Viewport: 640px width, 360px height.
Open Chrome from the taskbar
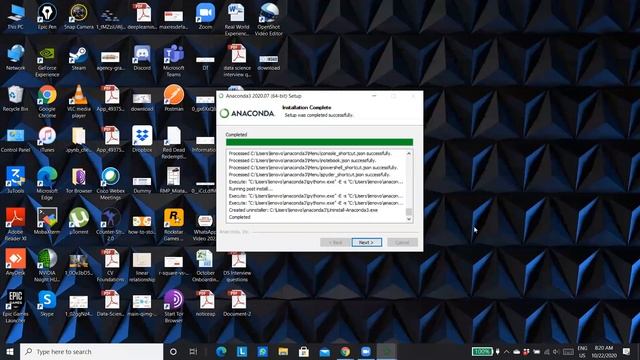pyautogui.click(x=345, y=351)
